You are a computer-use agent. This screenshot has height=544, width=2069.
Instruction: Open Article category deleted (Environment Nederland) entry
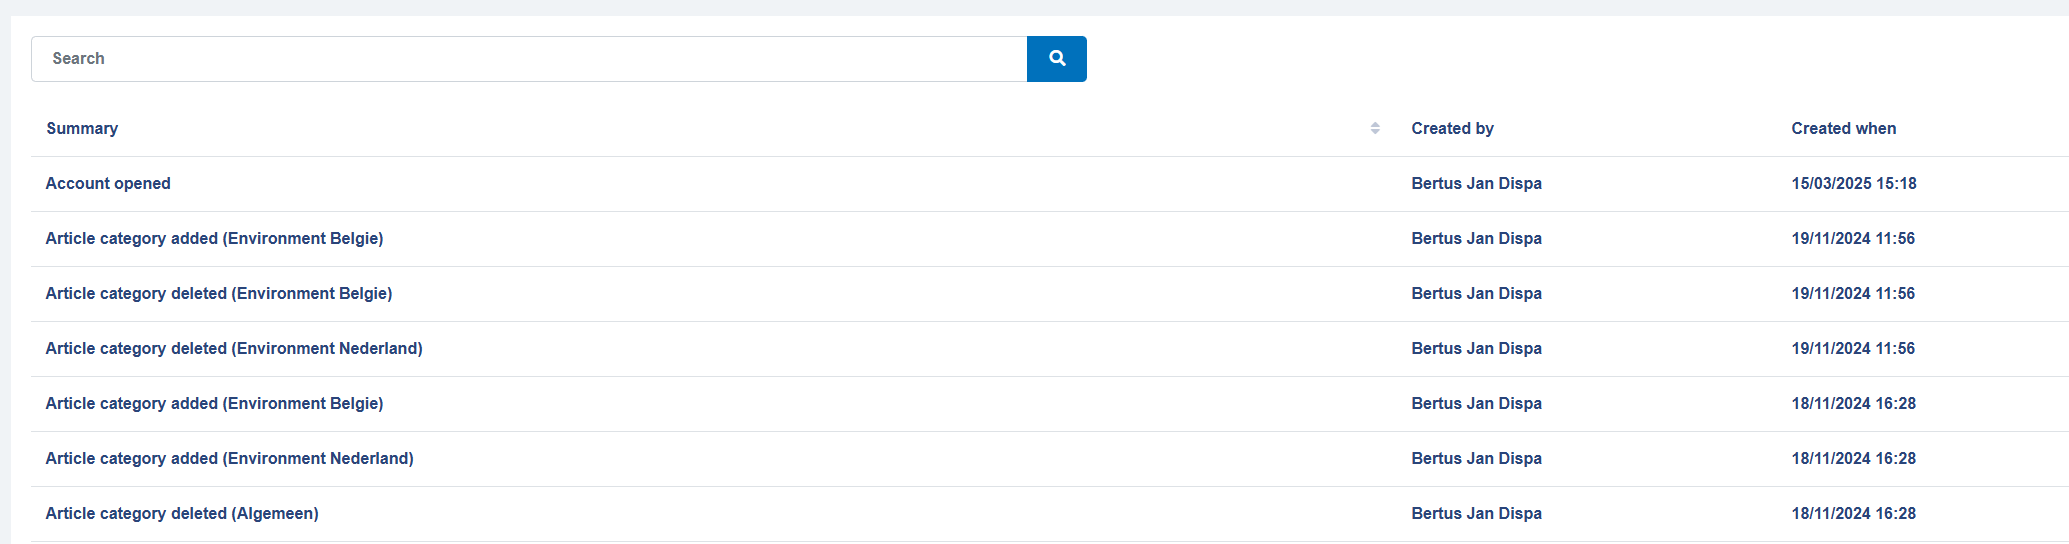point(234,348)
